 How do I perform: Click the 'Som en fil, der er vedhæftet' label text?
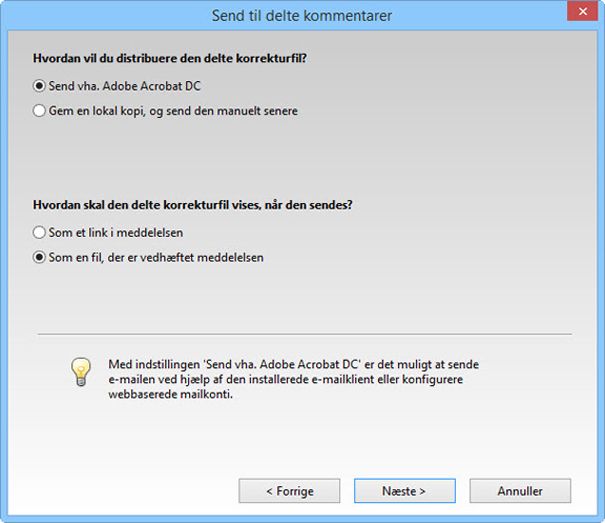coord(156,257)
